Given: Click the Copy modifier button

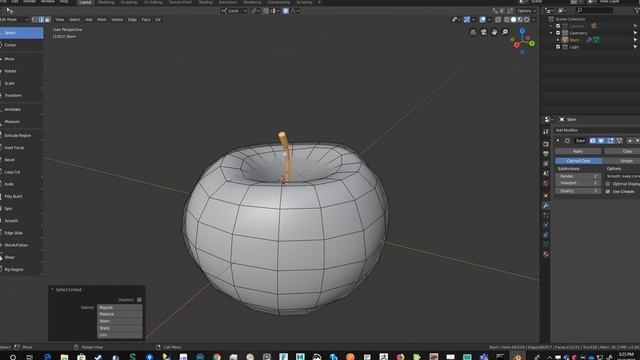Looking at the screenshot, I should (x=622, y=151).
